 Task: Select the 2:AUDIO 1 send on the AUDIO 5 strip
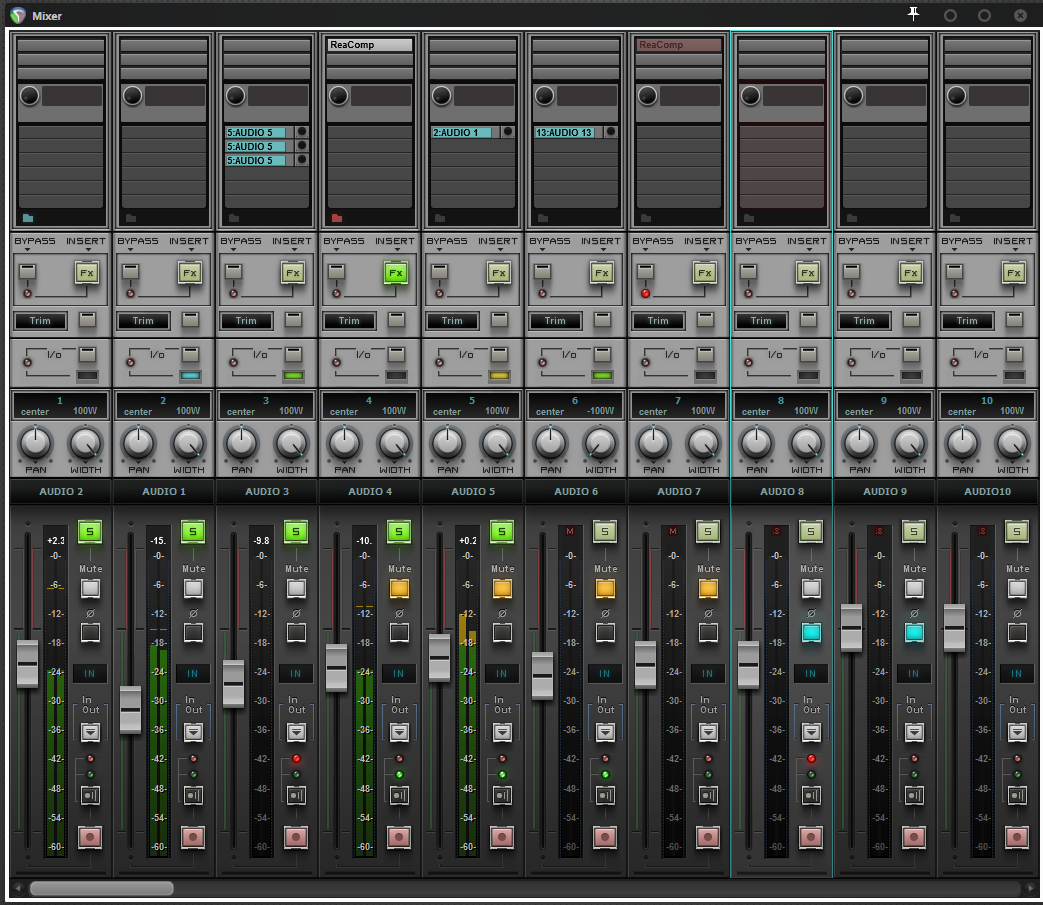[x=464, y=132]
